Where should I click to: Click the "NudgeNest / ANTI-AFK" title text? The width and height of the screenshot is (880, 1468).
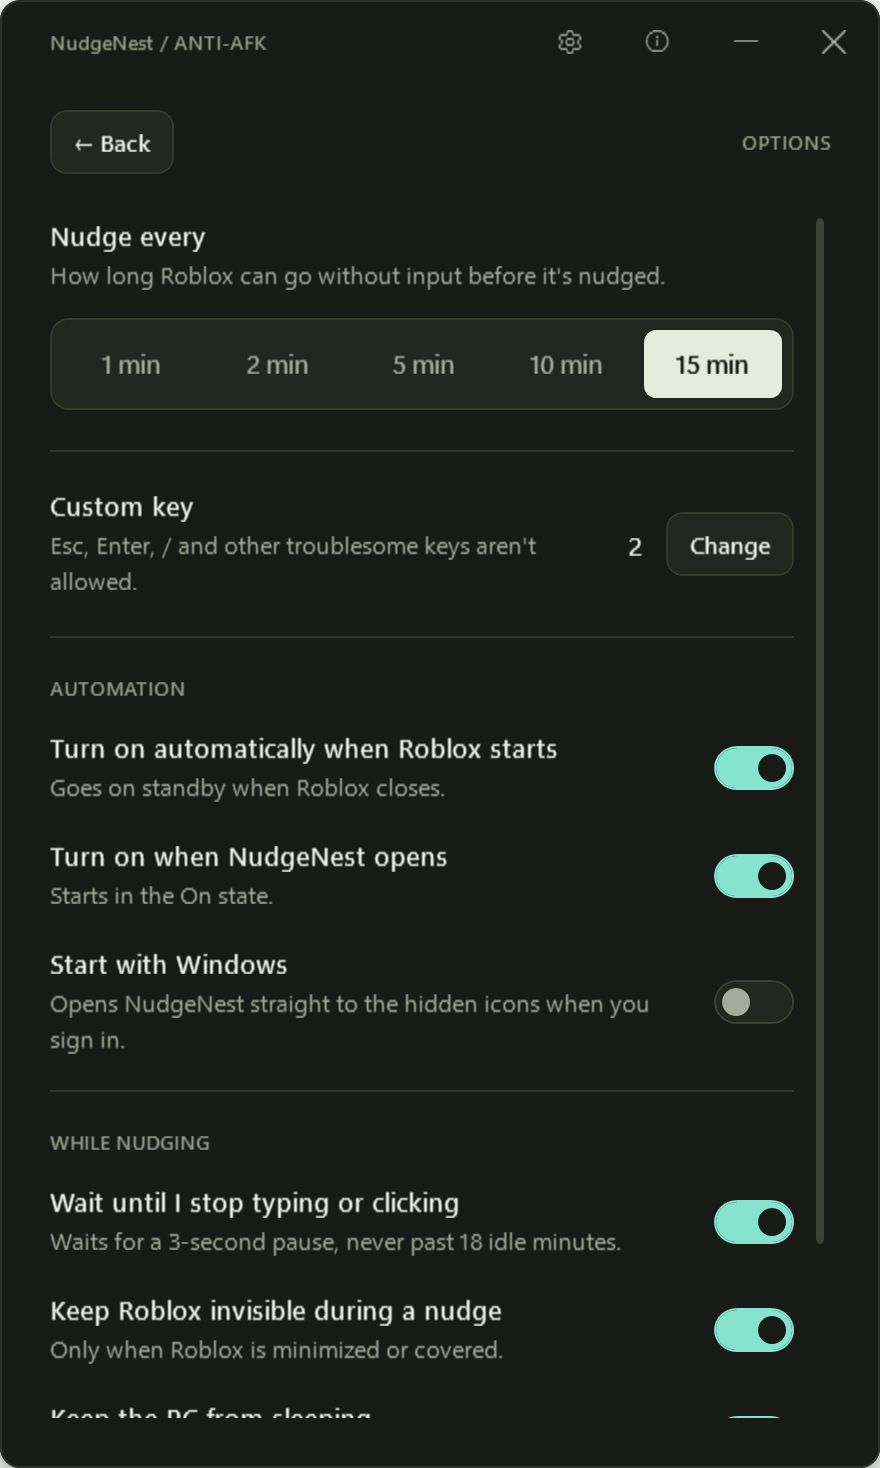(159, 43)
